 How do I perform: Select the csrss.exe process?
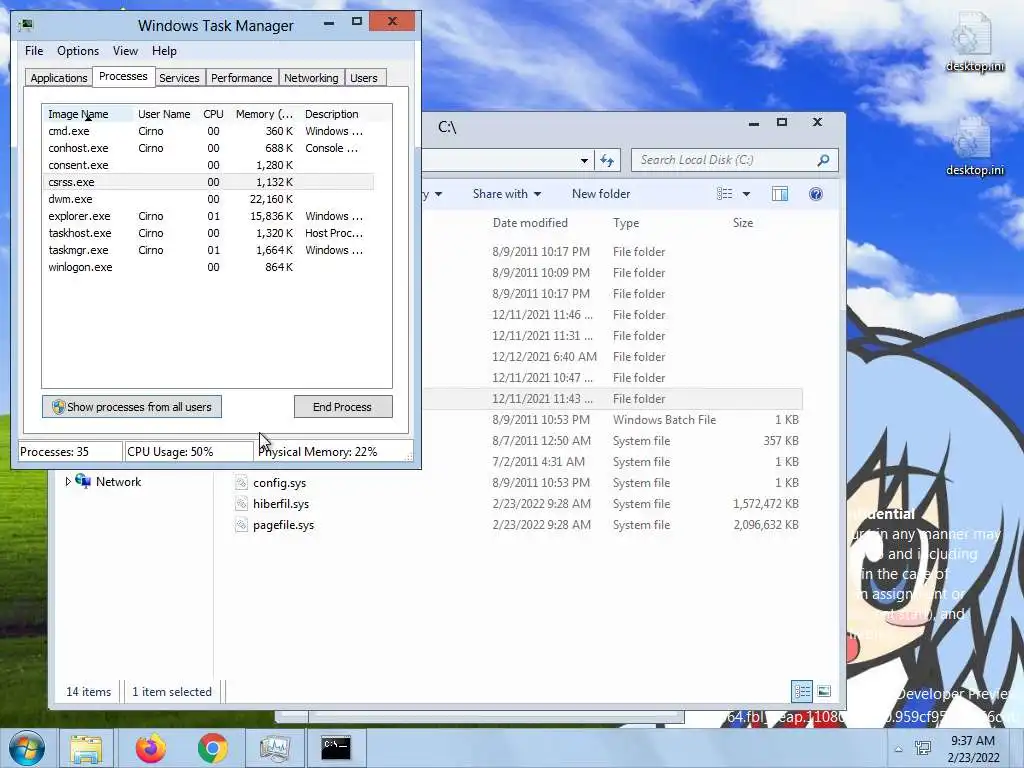[x=208, y=182]
